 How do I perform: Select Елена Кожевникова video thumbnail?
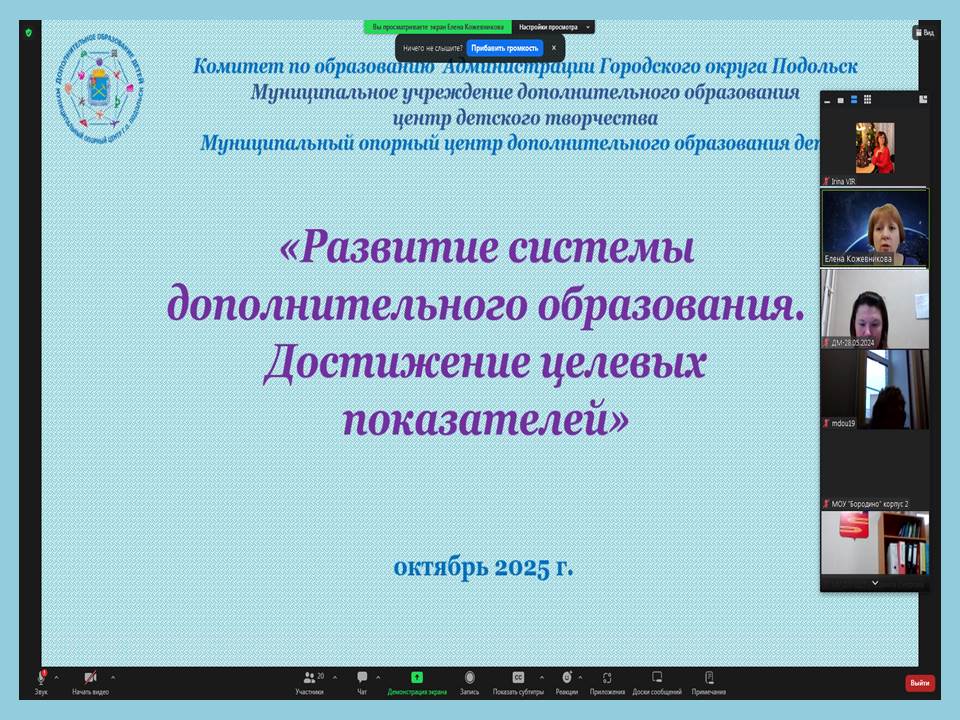click(x=874, y=228)
